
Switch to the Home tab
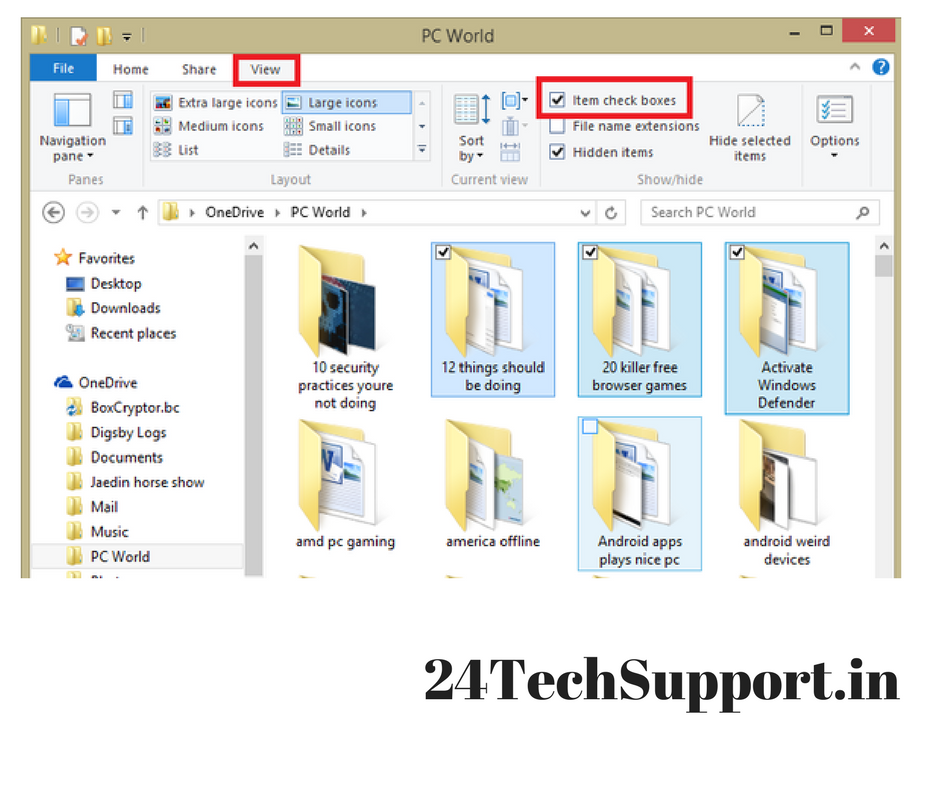click(131, 70)
